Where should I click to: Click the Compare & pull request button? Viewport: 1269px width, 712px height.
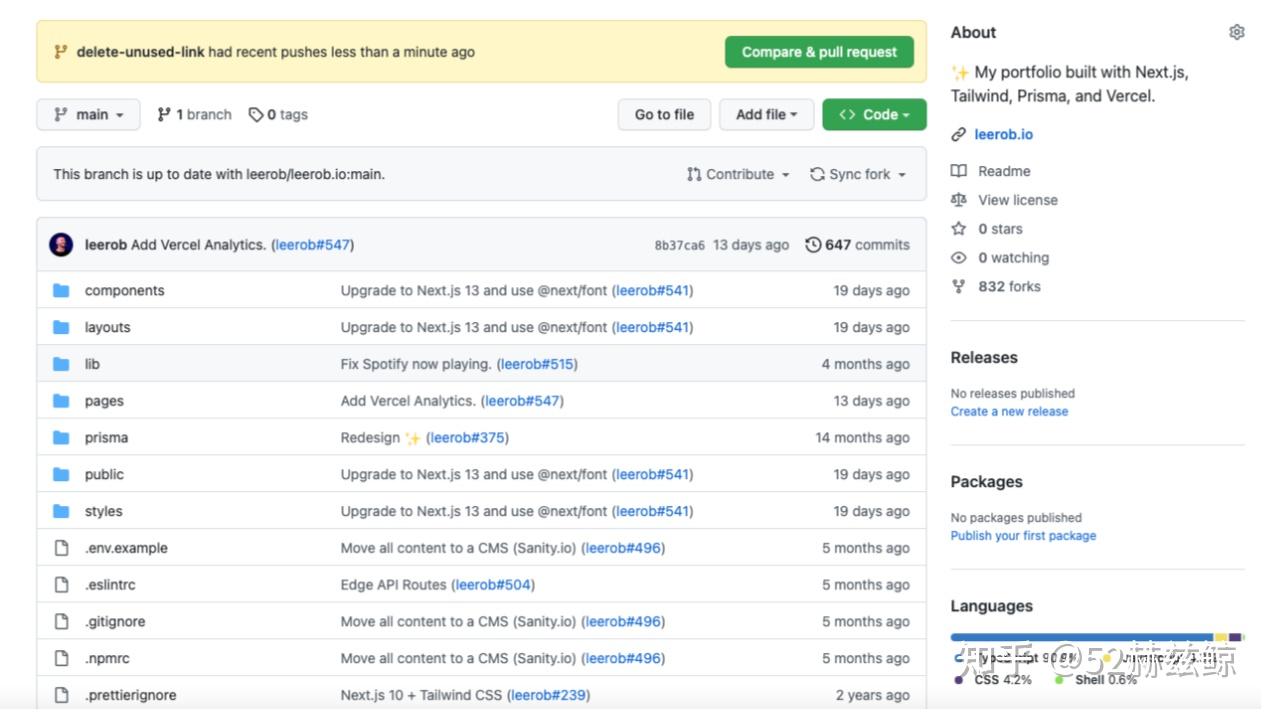pos(819,51)
